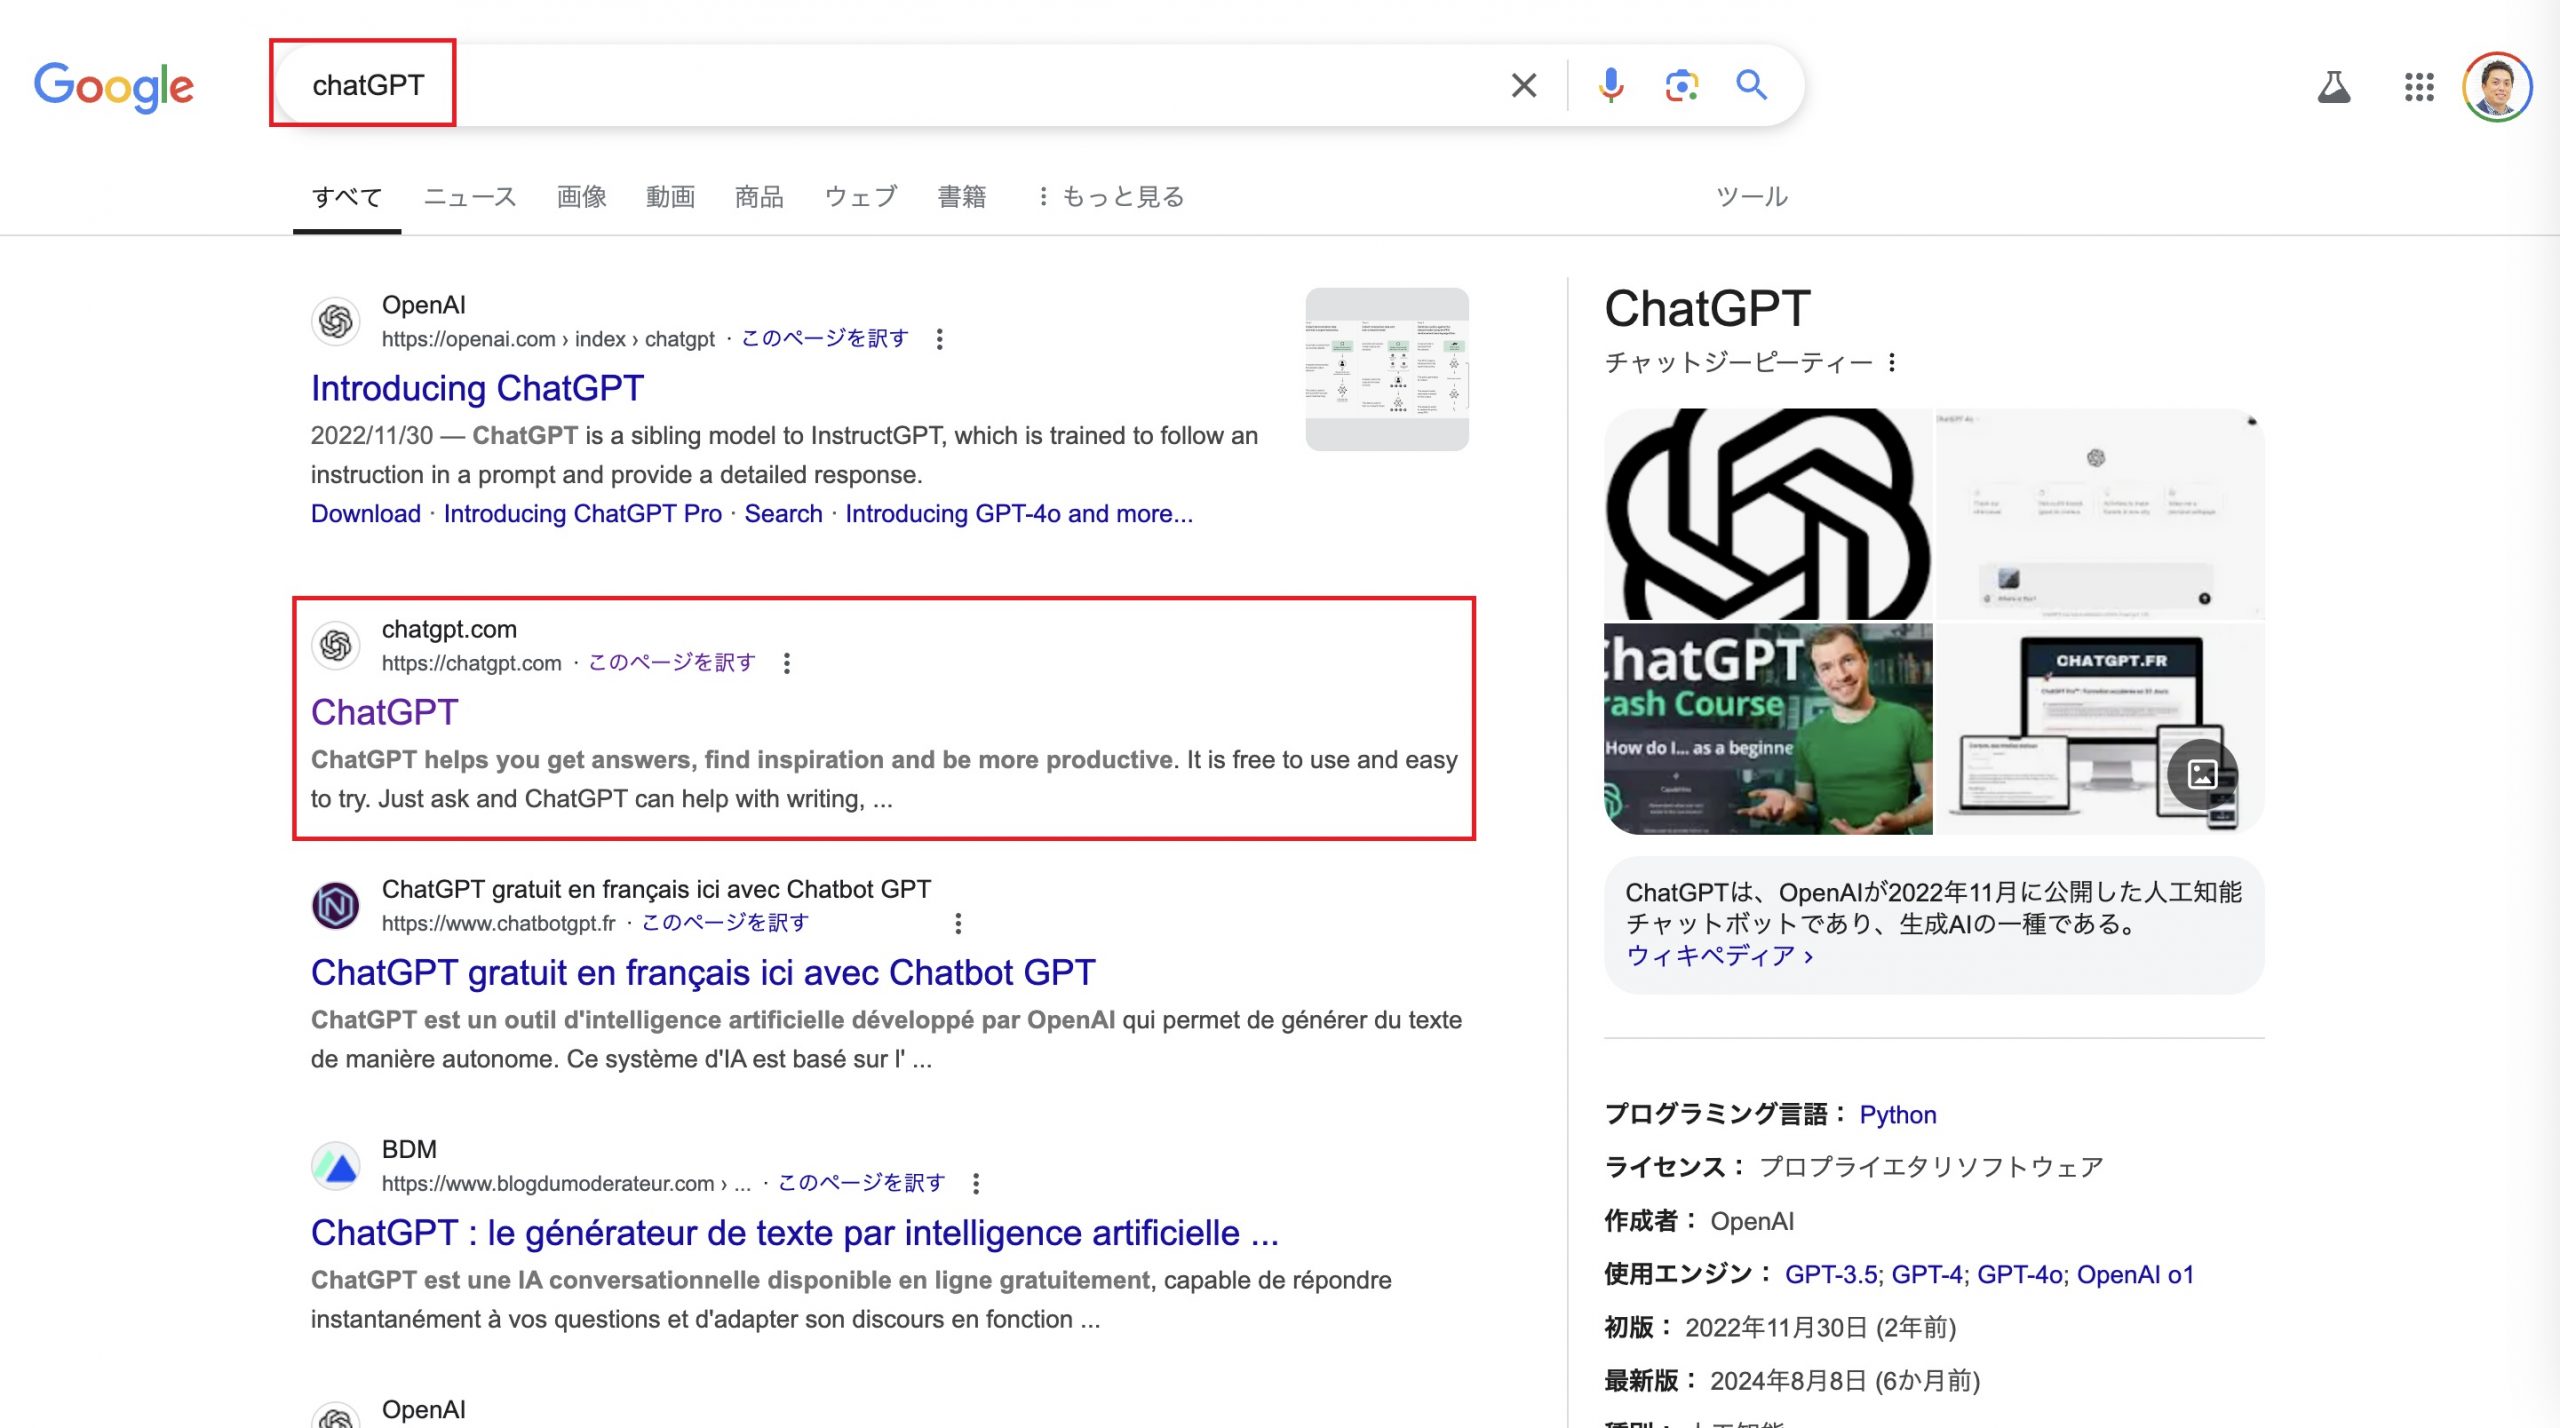Open the GPT-4o engine link
This screenshot has width=2560, height=1428.
tap(2020, 1274)
